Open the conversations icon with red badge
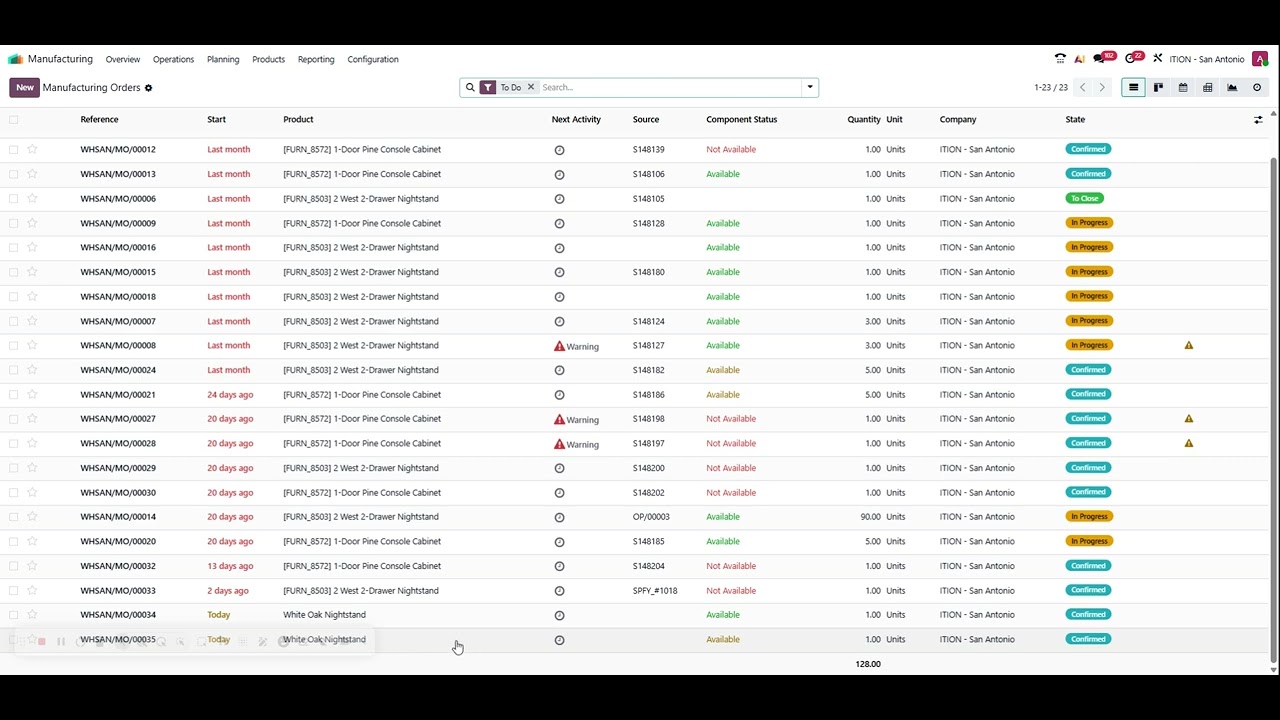1280x720 pixels. tap(1103, 58)
